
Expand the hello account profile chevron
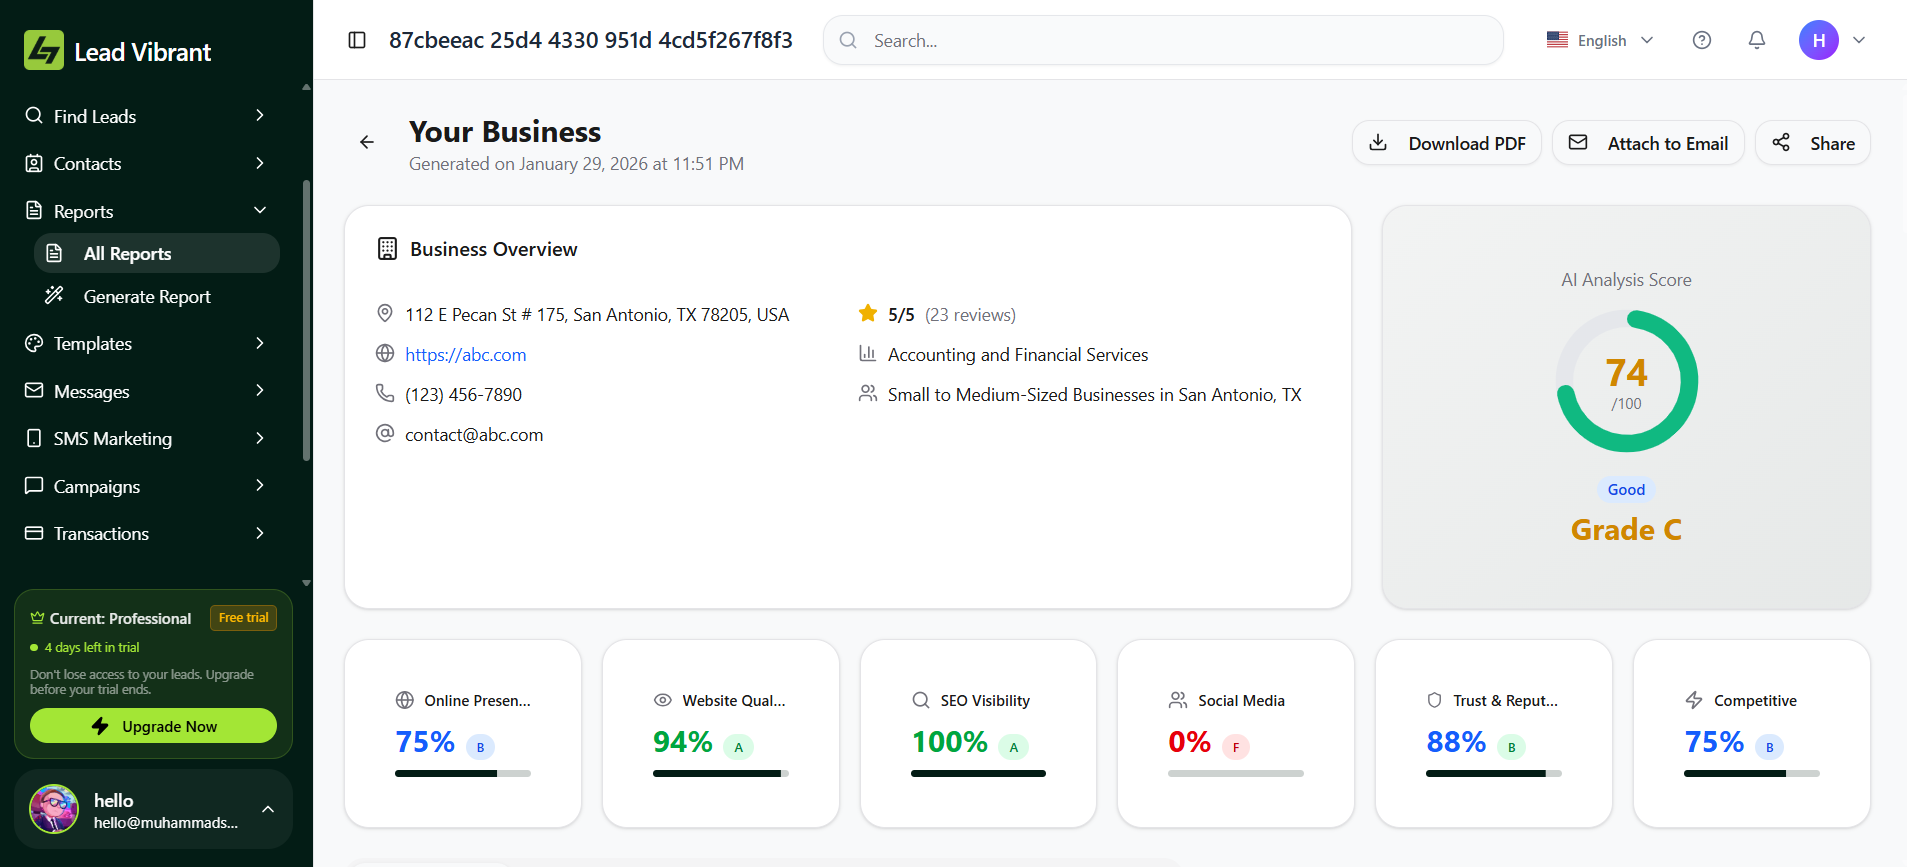pos(268,809)
